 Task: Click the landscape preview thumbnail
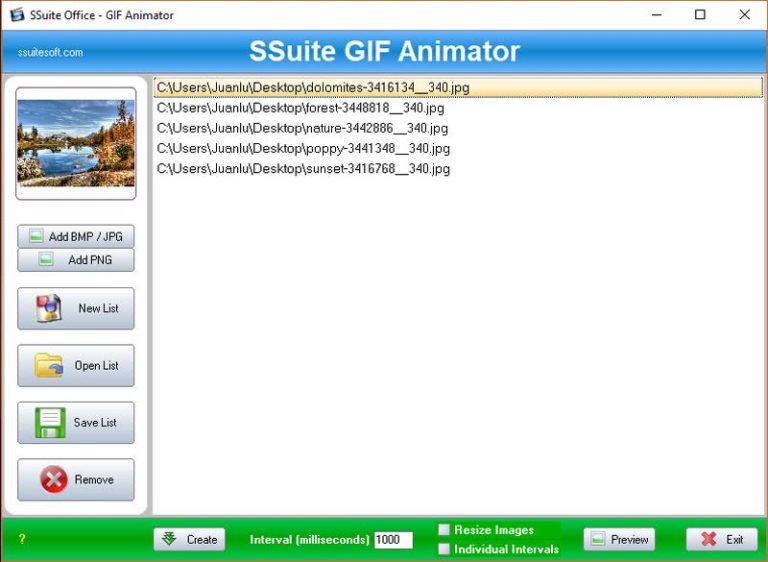point(76,143)
